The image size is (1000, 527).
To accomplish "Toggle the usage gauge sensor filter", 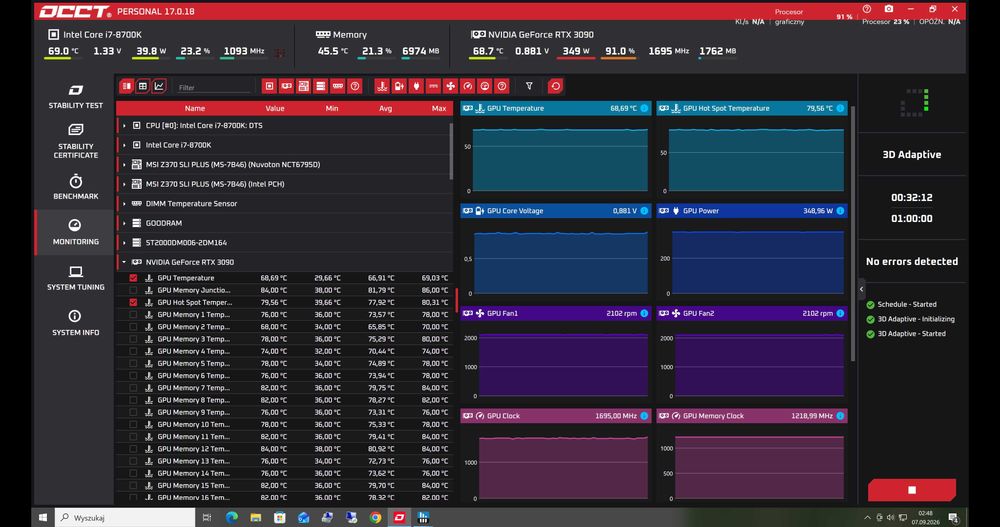I will pyautogui.click(x=485, y=86).
